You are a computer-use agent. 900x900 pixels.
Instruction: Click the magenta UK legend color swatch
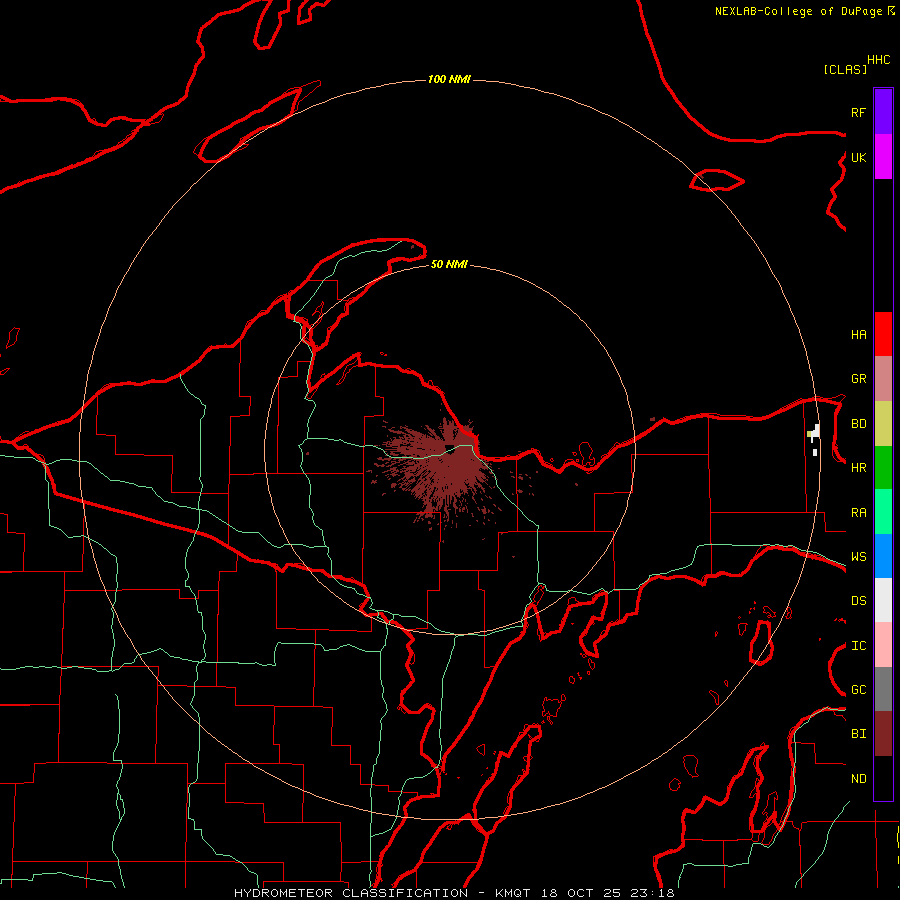[883, 157]
